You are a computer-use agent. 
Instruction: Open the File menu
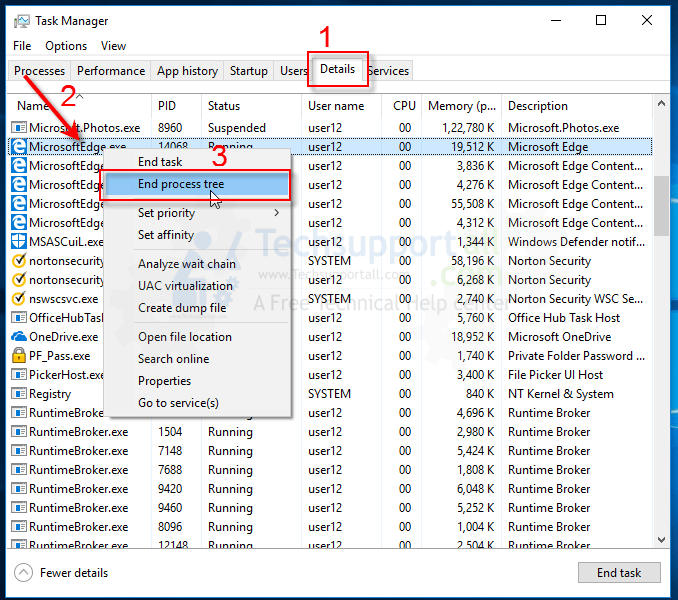(x=22, y=46)
